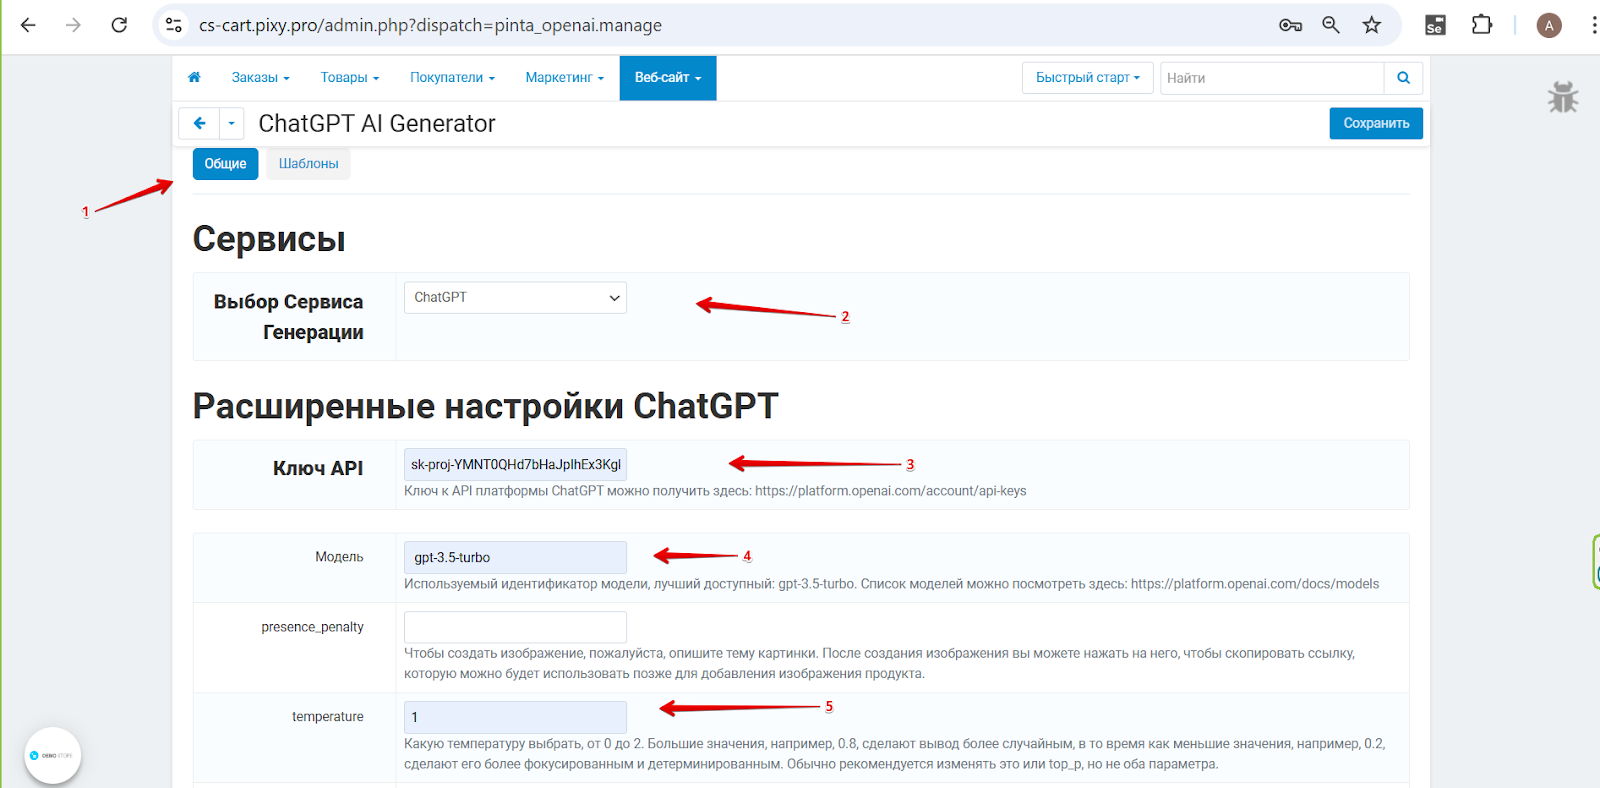Click the Найти search field
Screen dimensions: 1600x788
point(1271,78)
